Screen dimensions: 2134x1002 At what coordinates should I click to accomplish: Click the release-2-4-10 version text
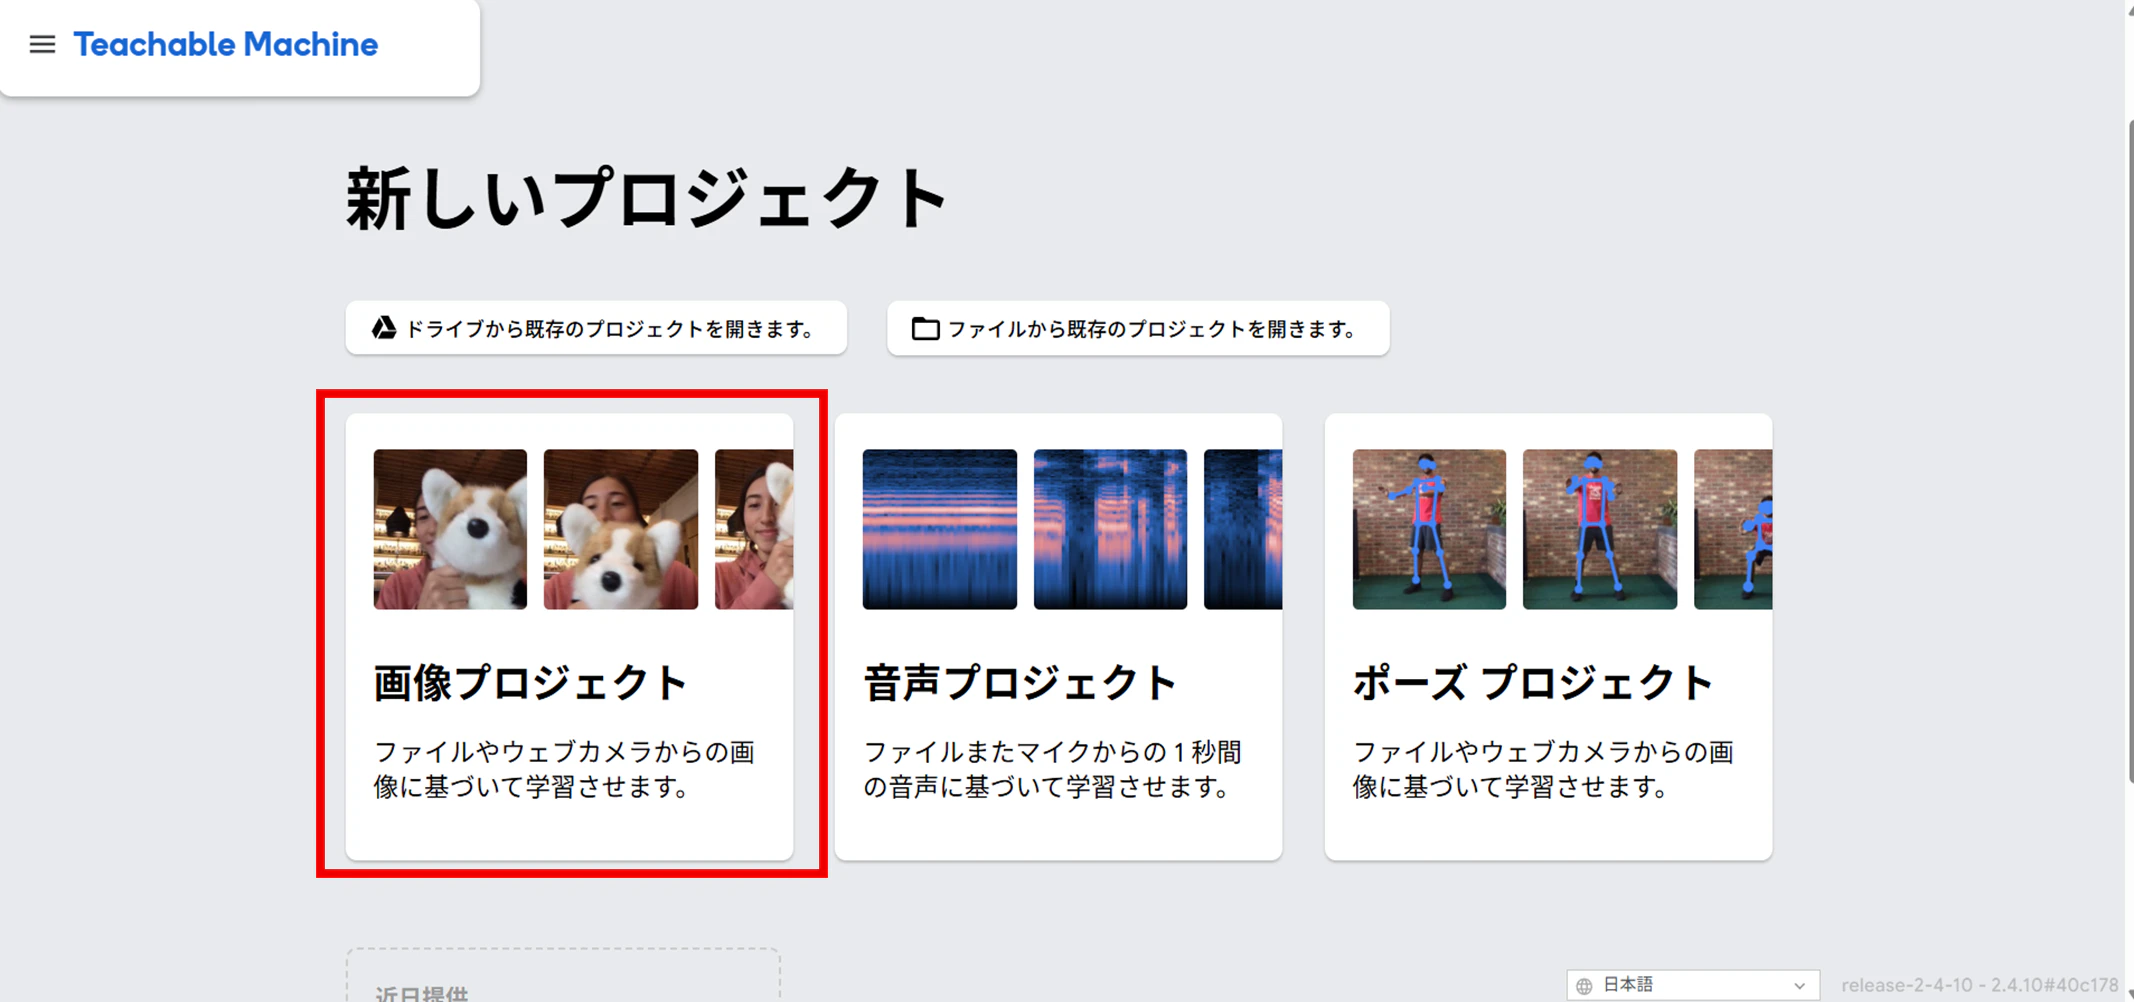point(1980,985)
